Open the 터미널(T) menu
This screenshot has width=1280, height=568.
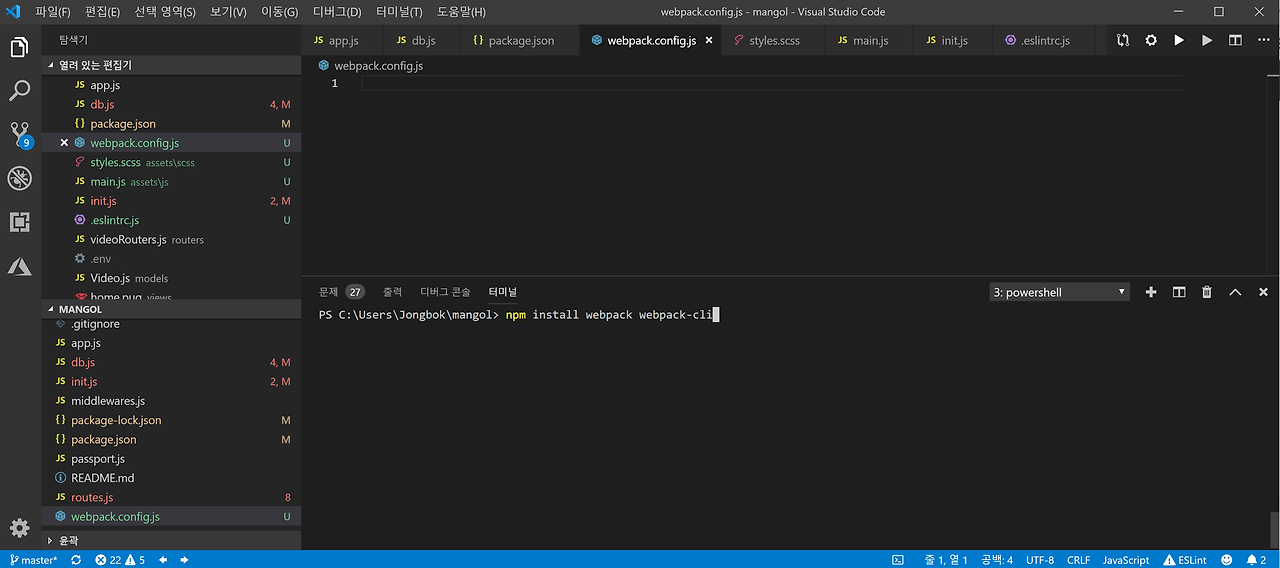pos(399,12)
